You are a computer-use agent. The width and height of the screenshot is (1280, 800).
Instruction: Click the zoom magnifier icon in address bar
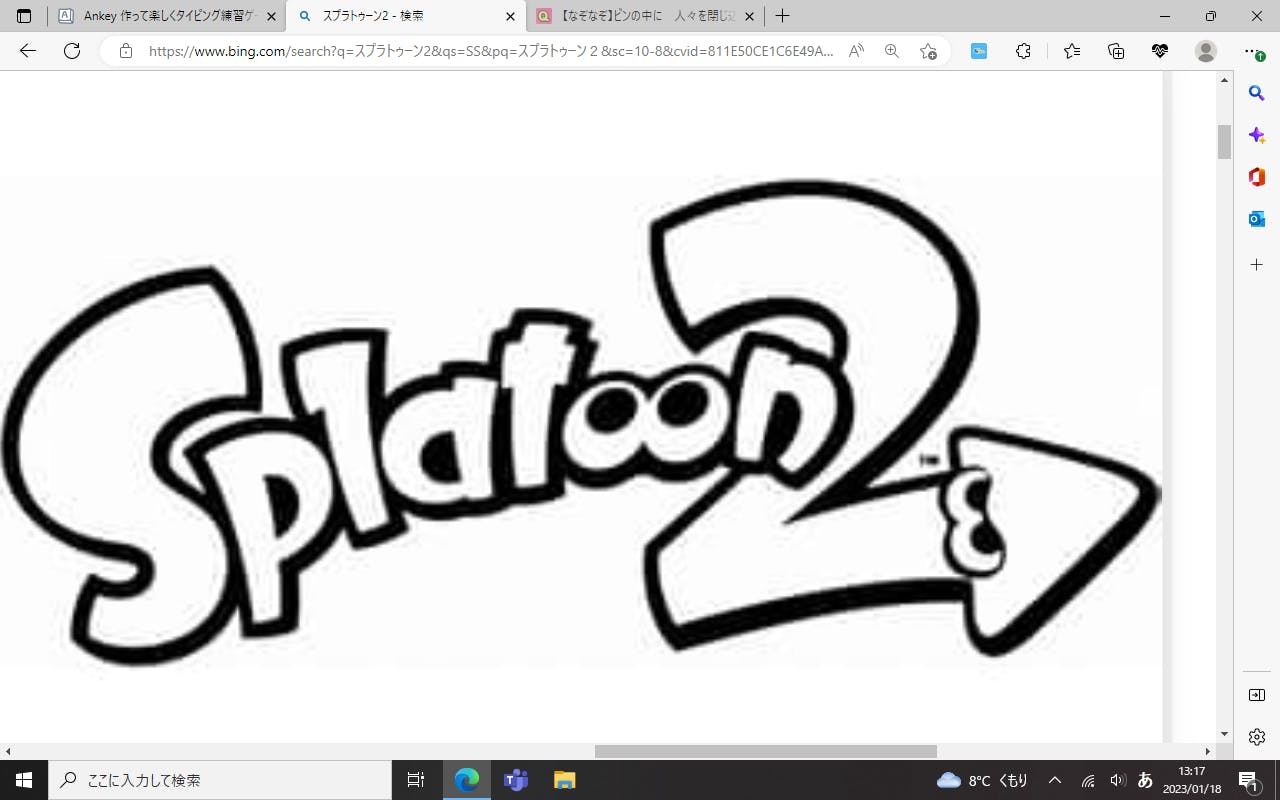pos(892,51)
